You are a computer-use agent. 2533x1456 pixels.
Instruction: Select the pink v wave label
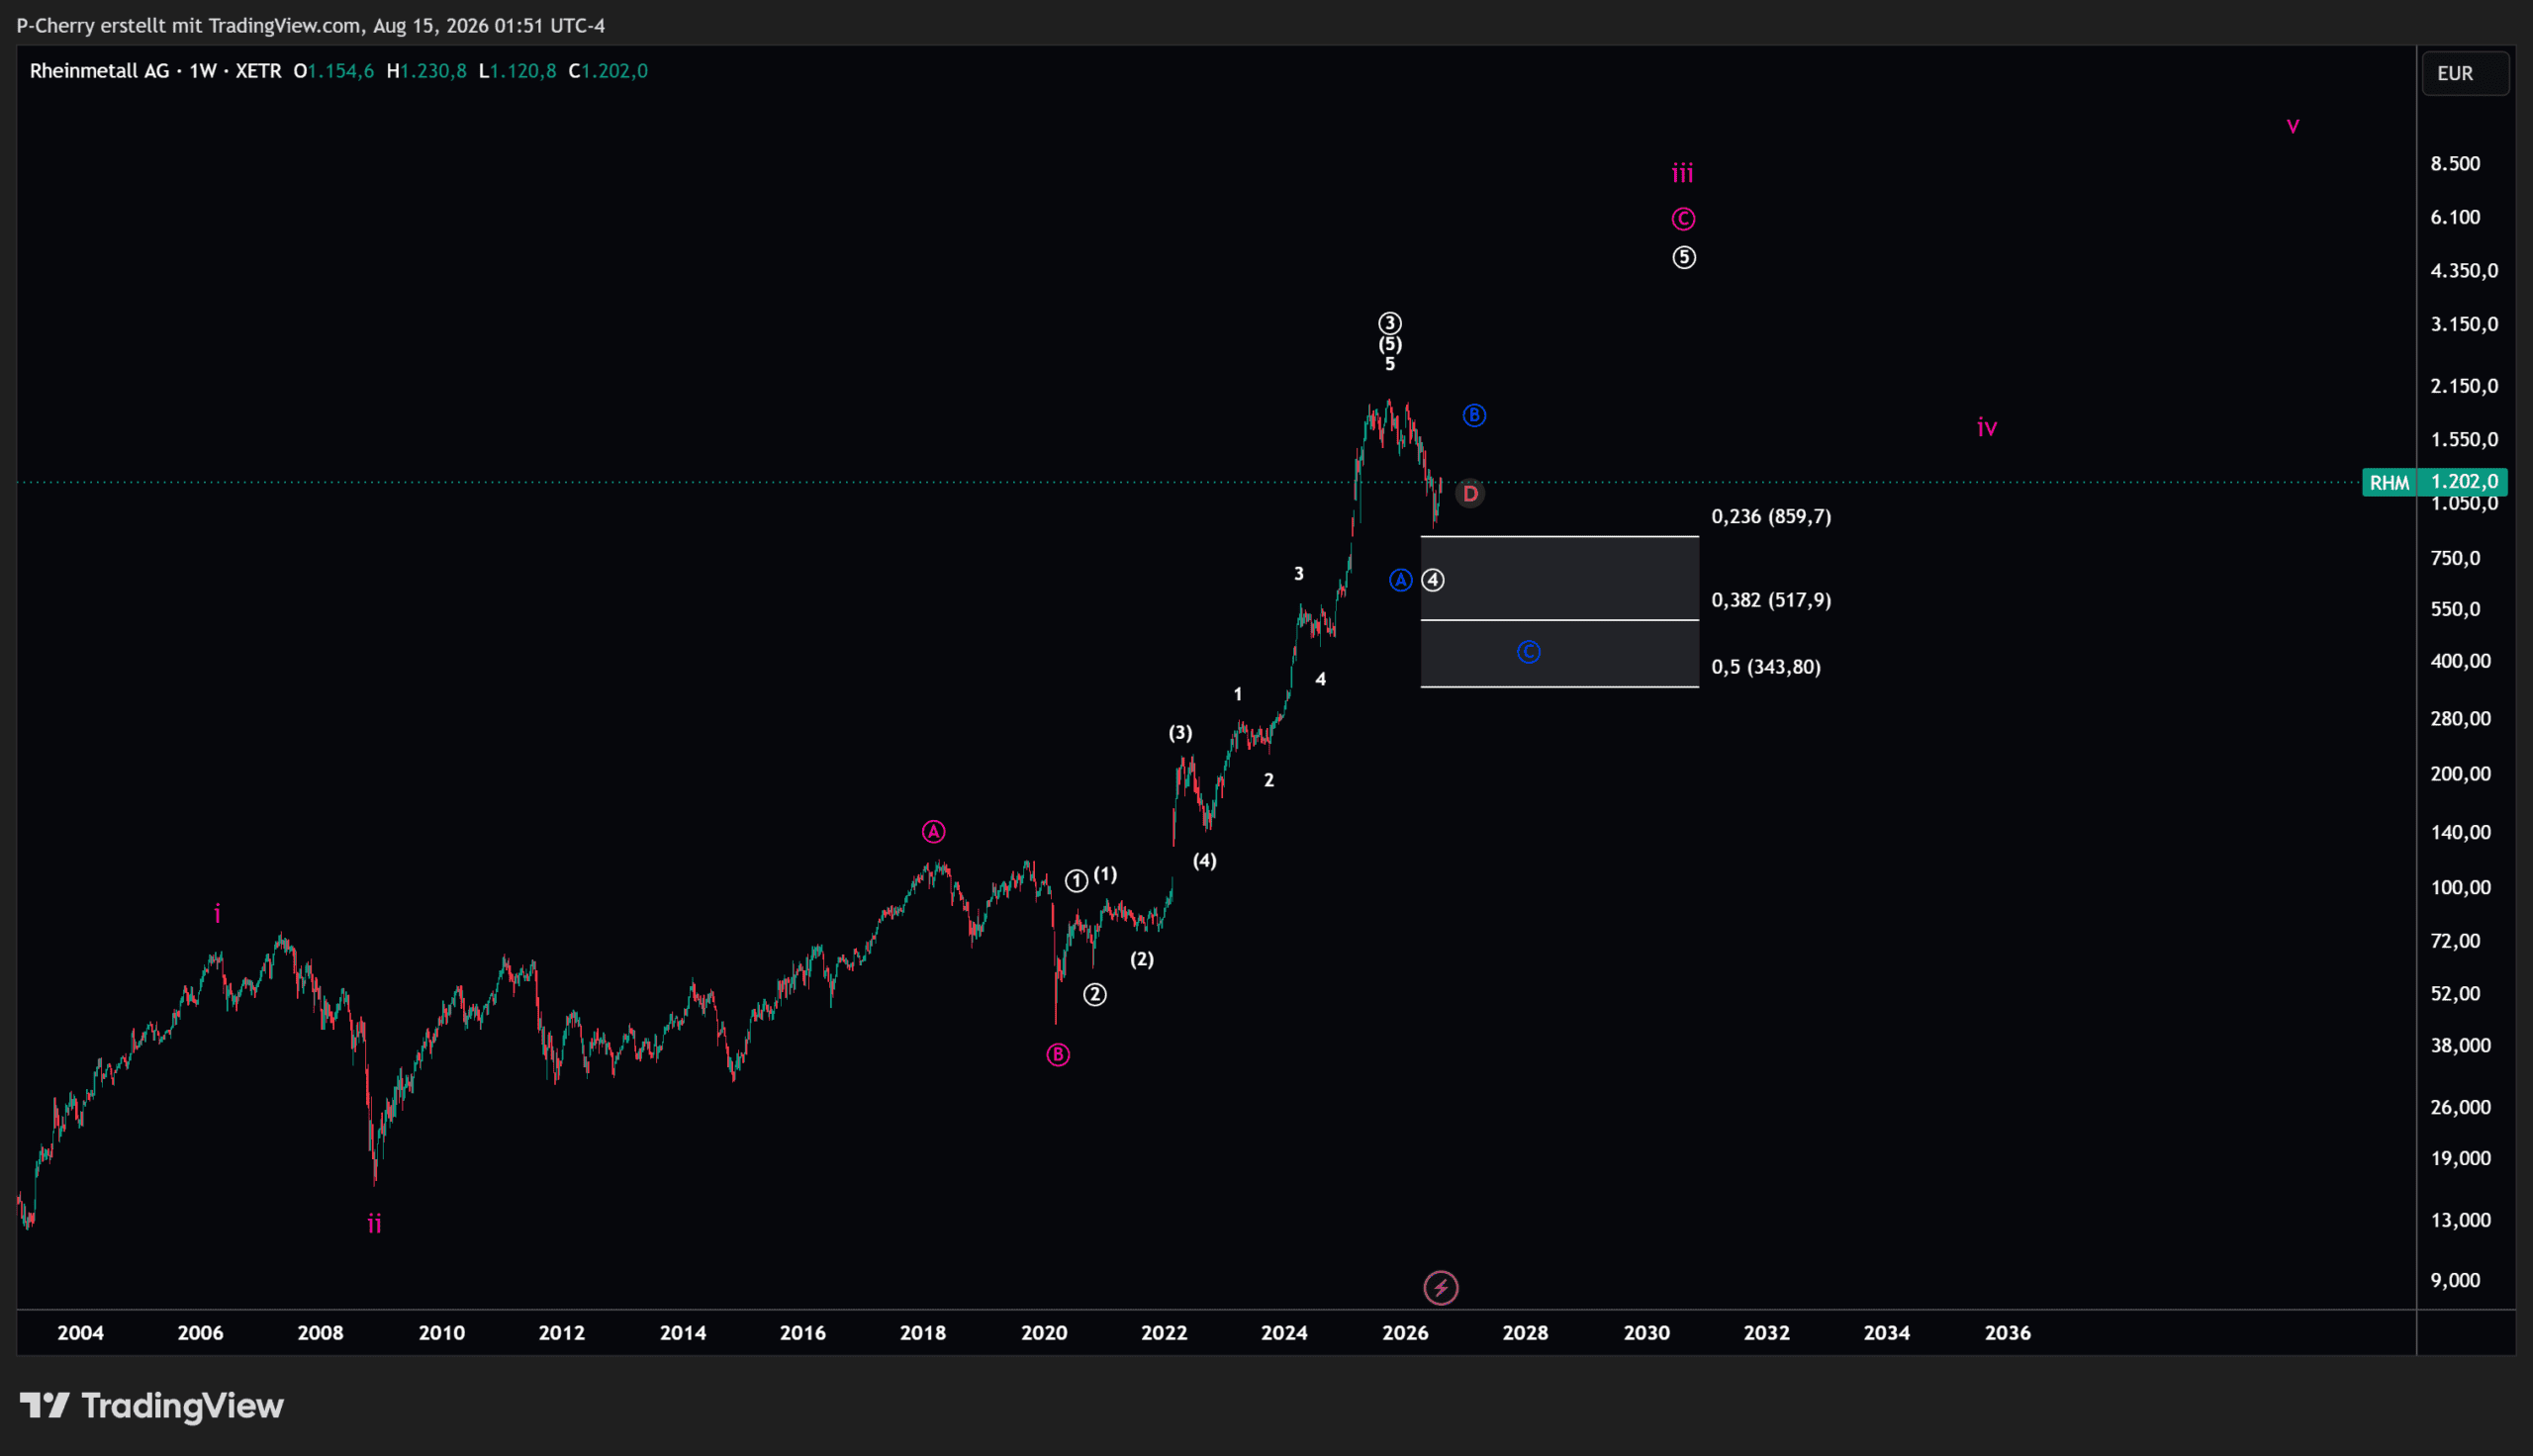pyautogui.click(x=2293, y=126)
